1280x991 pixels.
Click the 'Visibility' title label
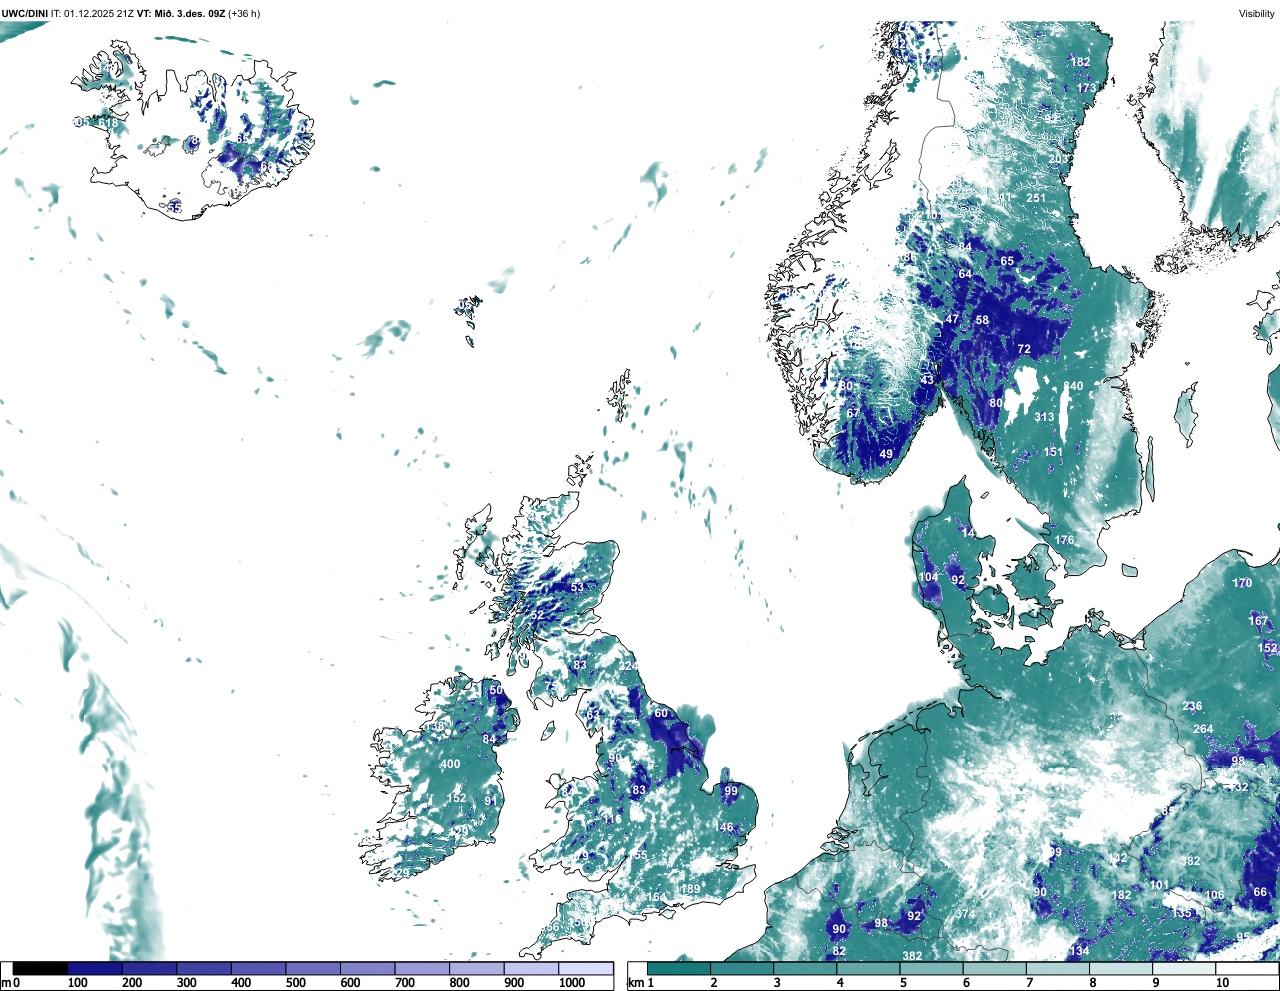click(x=1257, y=13)
